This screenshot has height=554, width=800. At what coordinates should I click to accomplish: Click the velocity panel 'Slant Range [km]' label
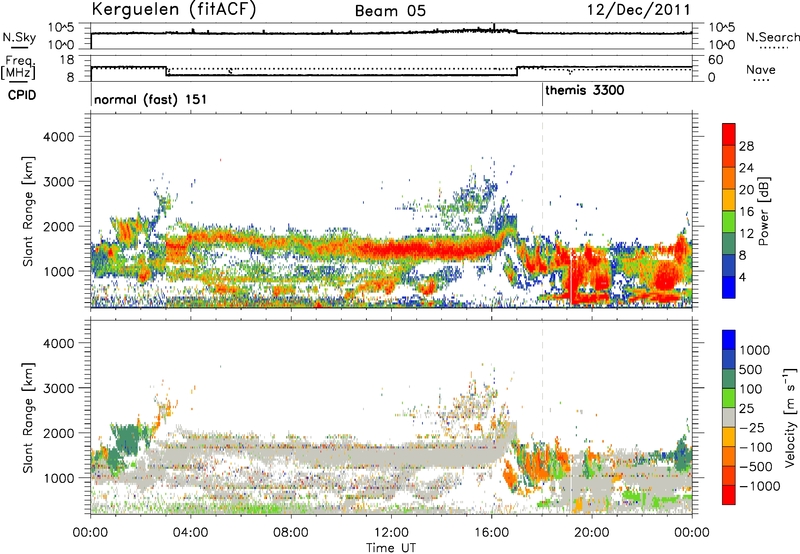coord(28,417)
